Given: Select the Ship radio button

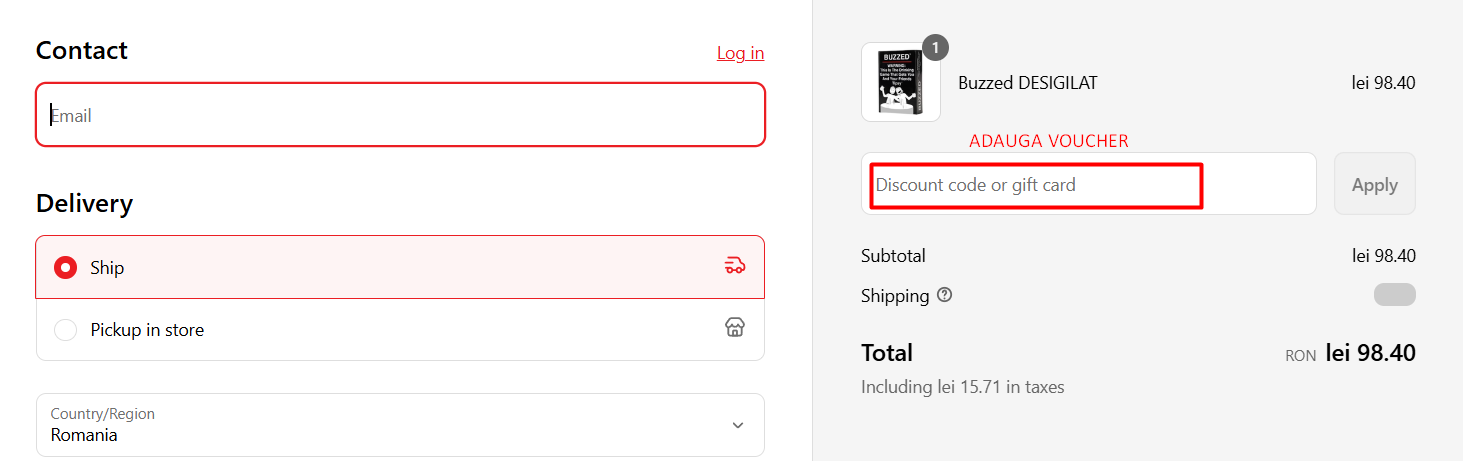Looking at the screenshot, I should [x=65, y=268].
